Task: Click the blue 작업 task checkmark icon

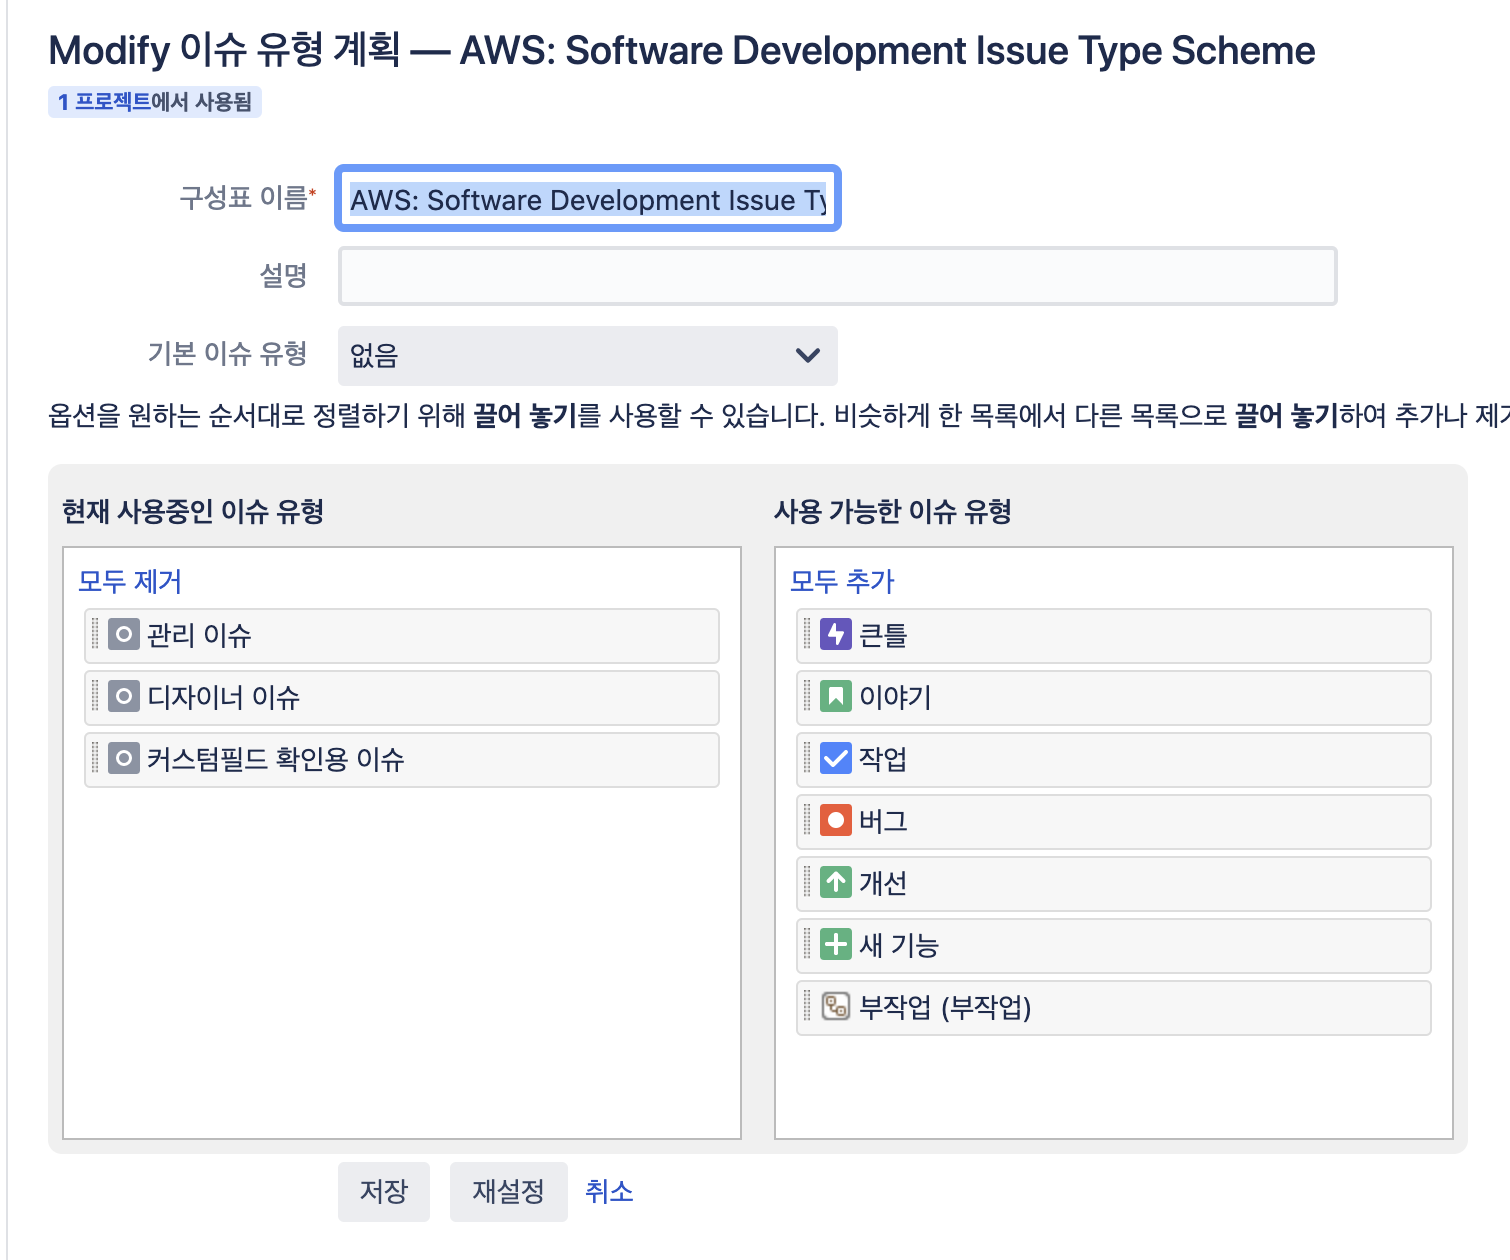Action: pos(836,758)
